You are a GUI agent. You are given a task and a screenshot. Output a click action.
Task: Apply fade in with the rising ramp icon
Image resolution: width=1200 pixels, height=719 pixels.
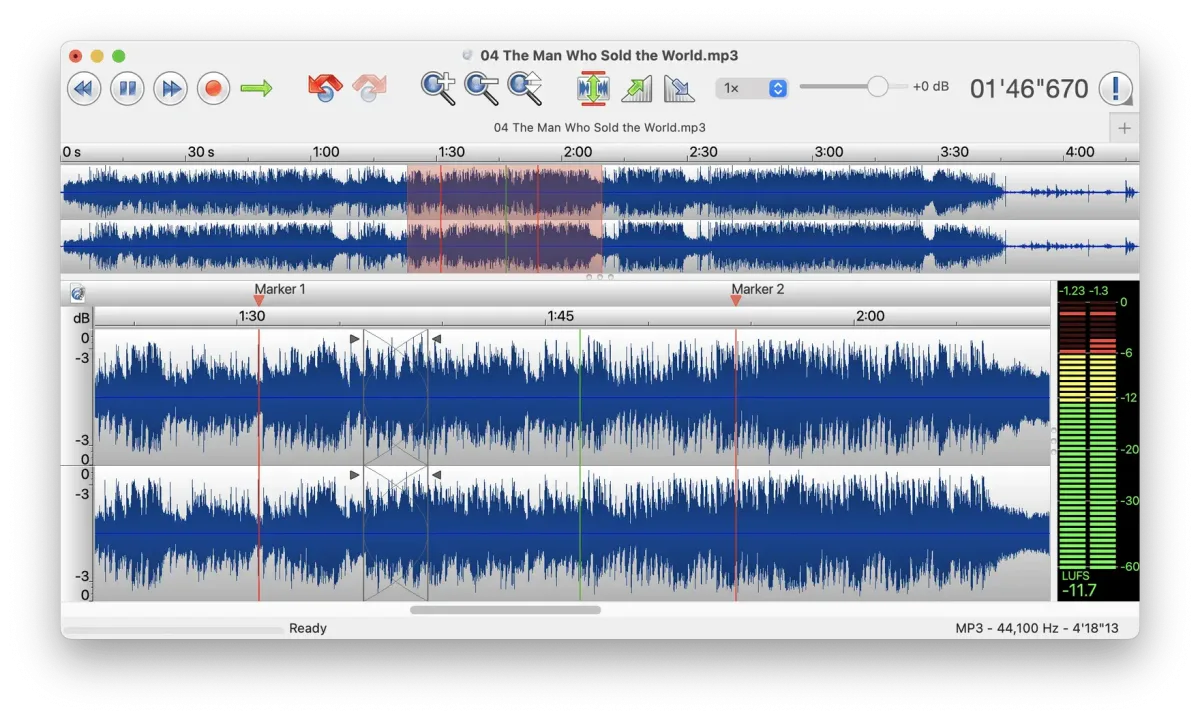[x=637, y=89]
